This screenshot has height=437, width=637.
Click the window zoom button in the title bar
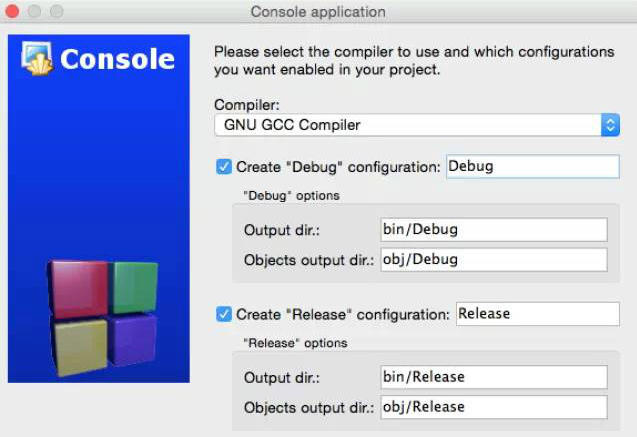(55, 12)
